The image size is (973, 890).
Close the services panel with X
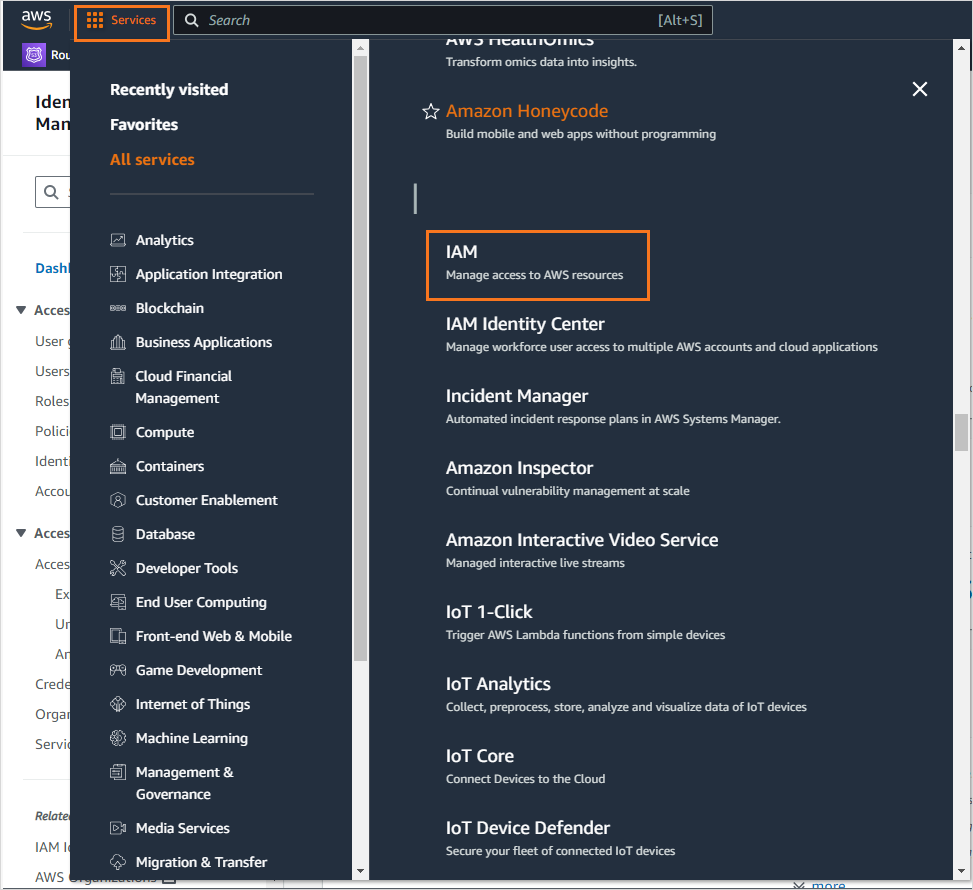[920, 89]
